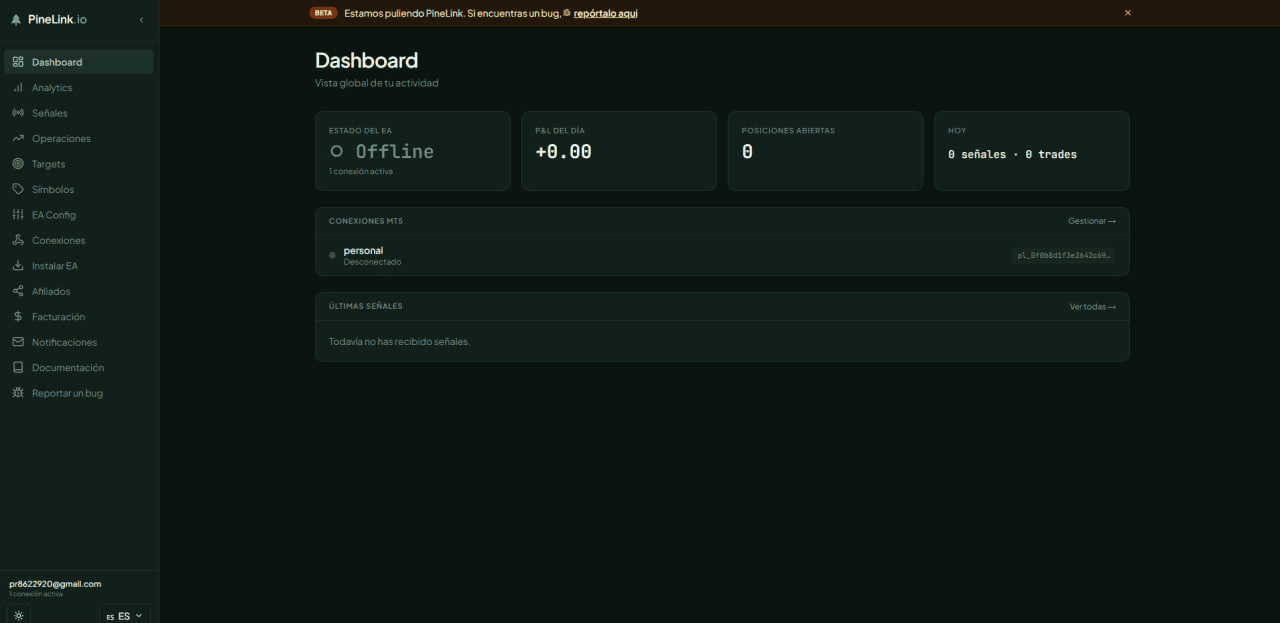Click the Analytics bar chart icon
This screenshot has height=623, width=1280.
tap(18, 88)
